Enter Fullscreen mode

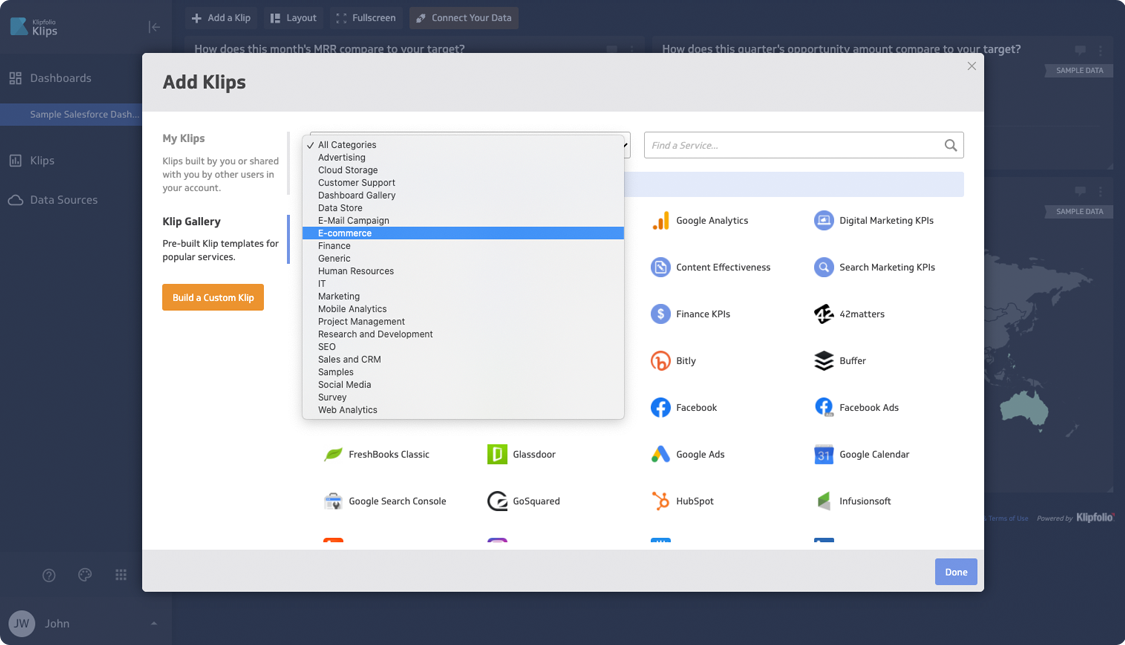(x=366, y=18)
